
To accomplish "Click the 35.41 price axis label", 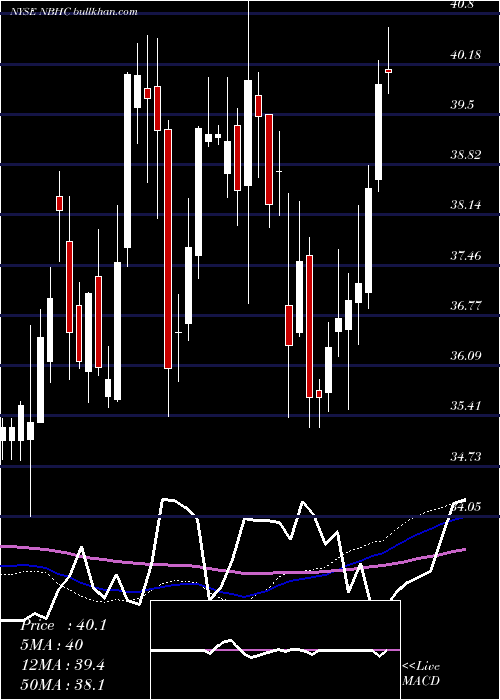I will (466, 406).
